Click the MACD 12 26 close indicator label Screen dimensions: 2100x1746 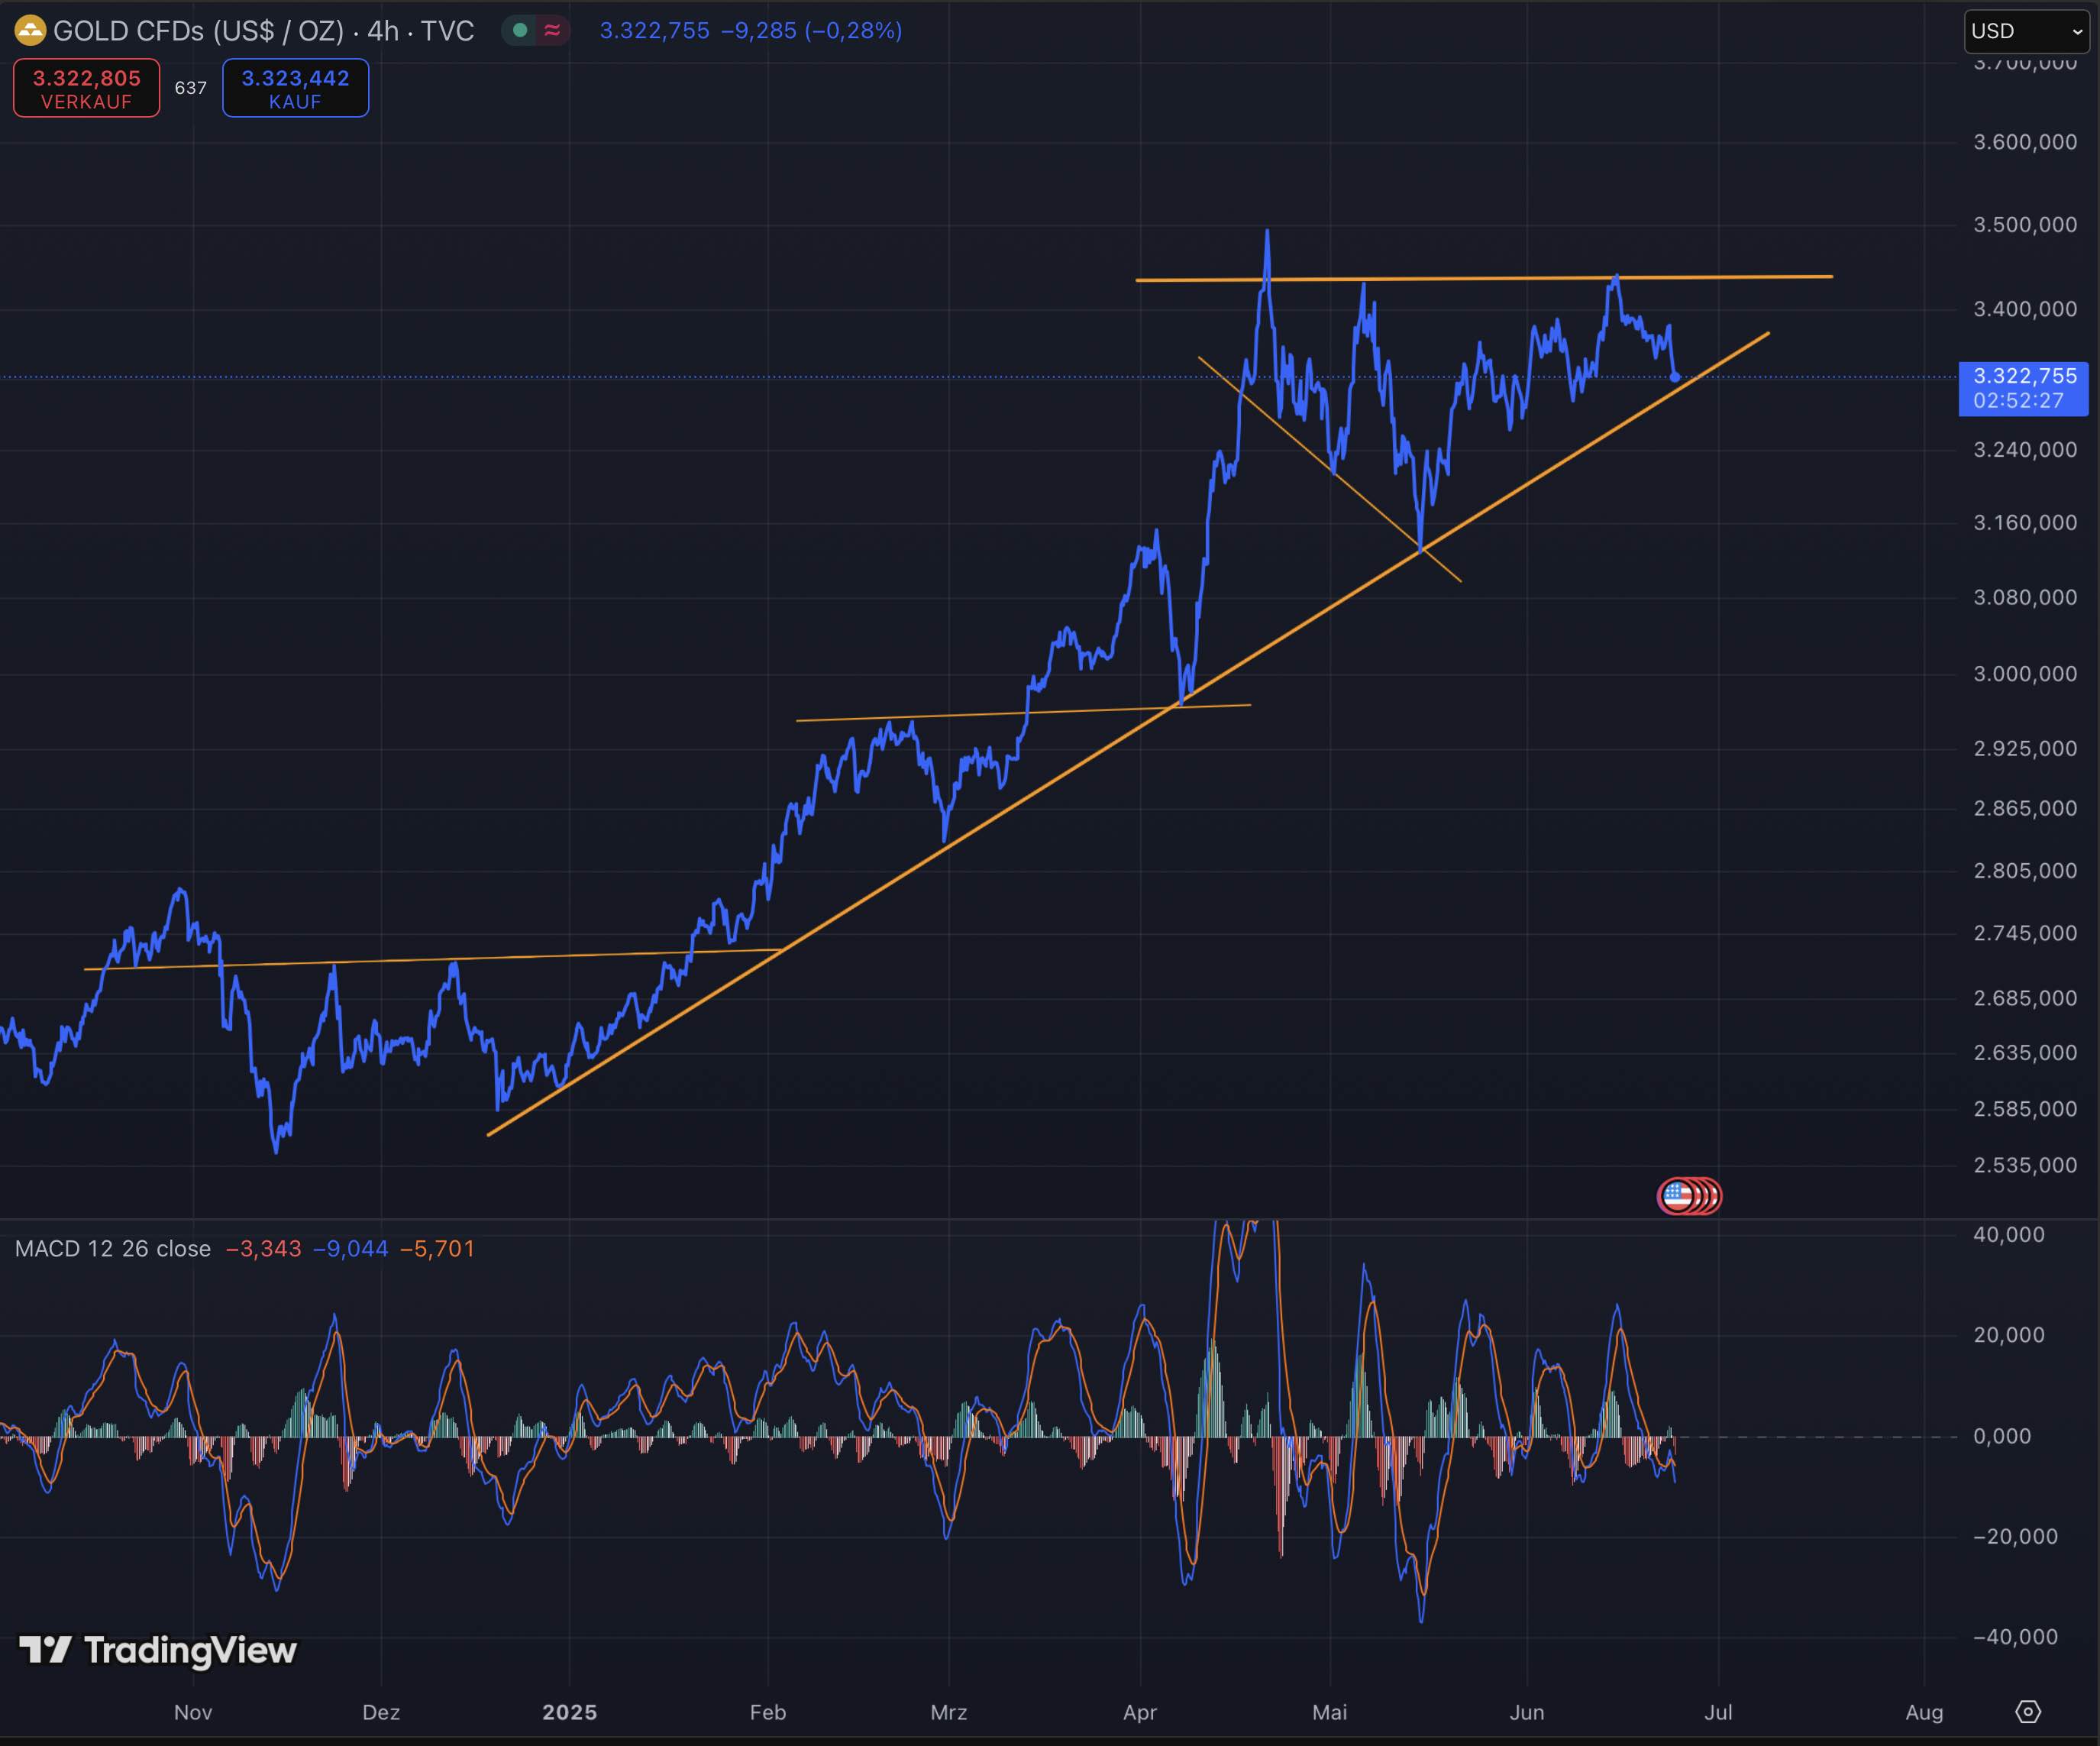(113, 1248)
